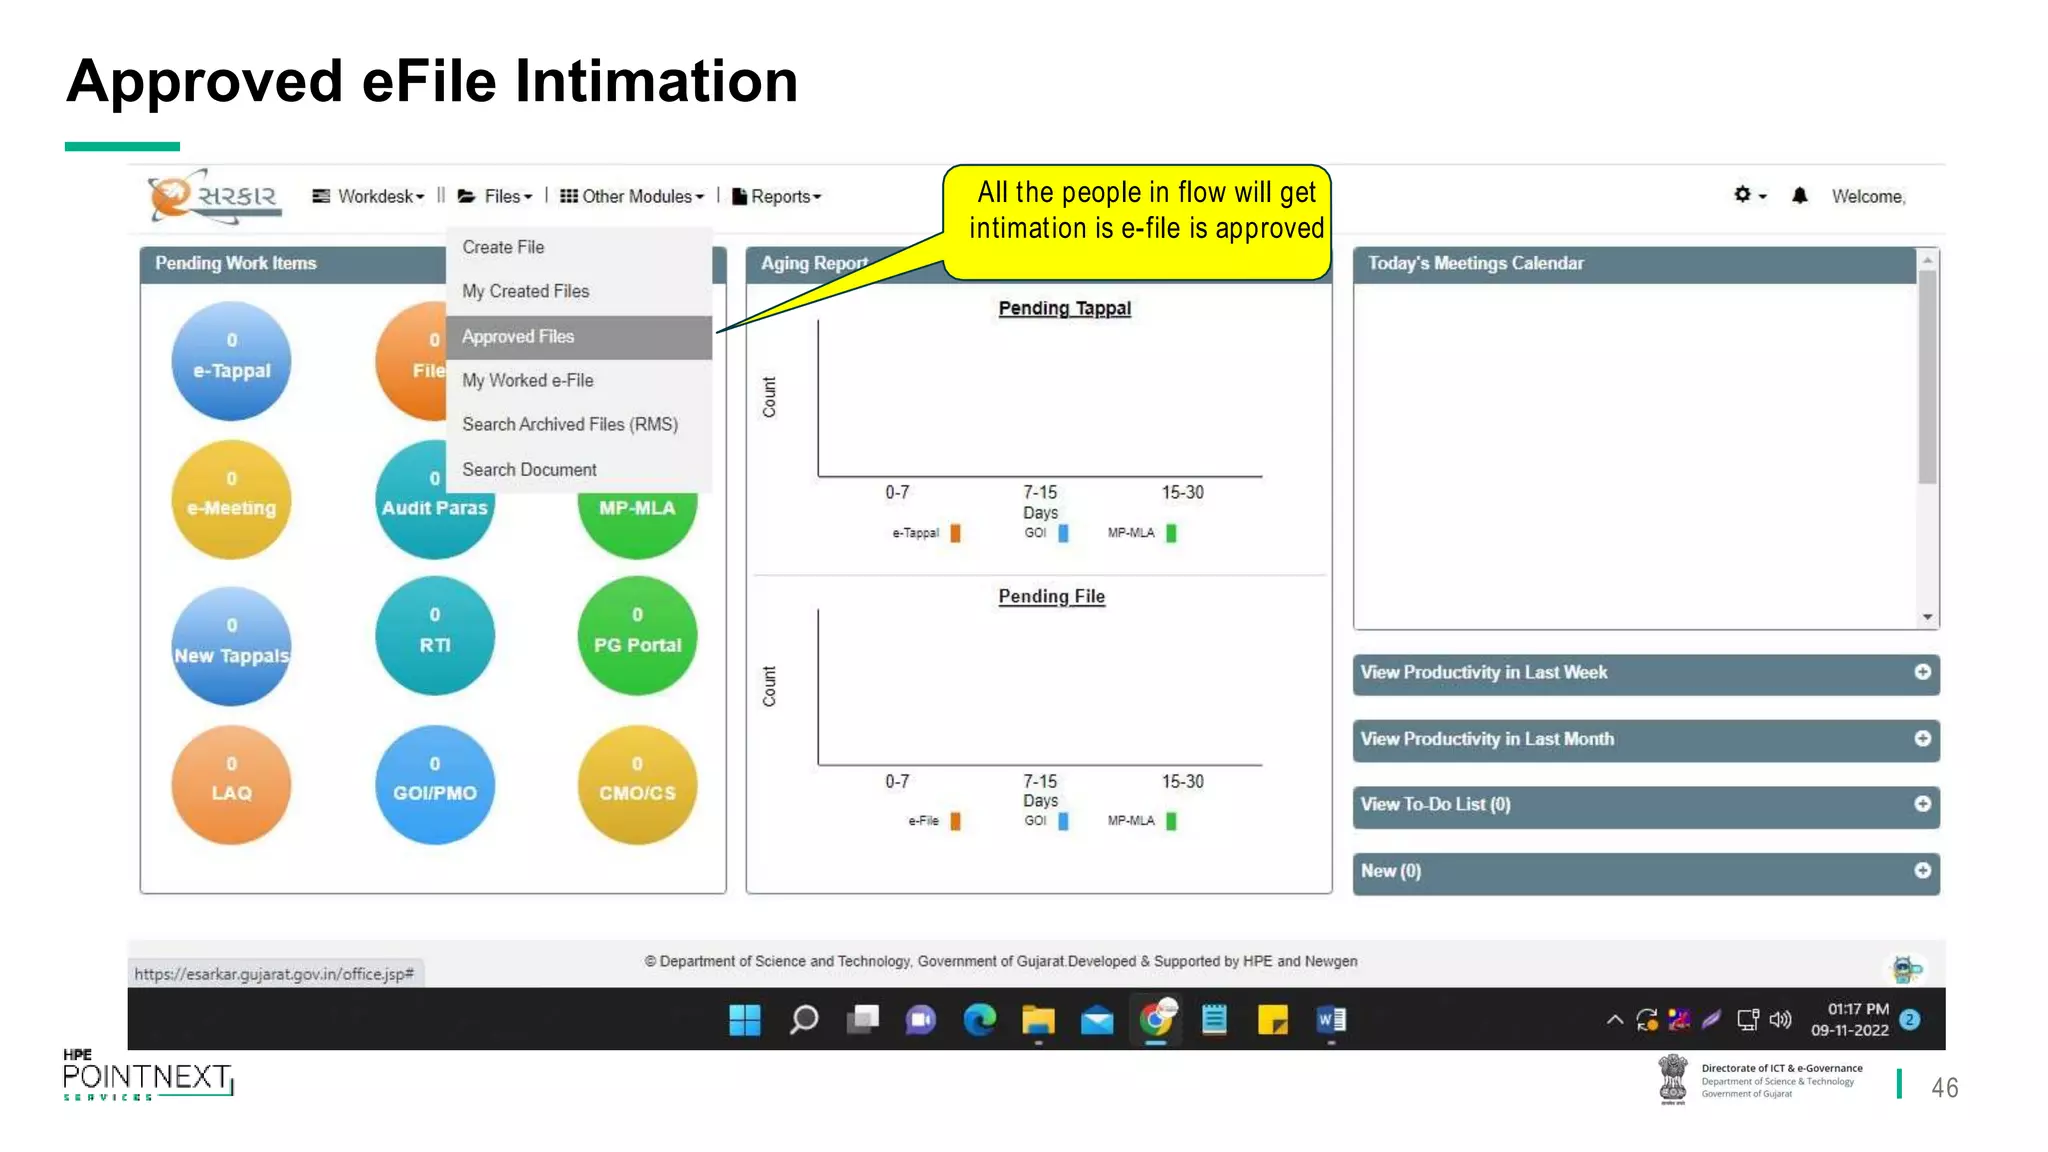Expand the New (0) panel
Image resolution: width=2048 pixels, height=1152 pixels.
pyautogui.click(x=1921, y=871)
